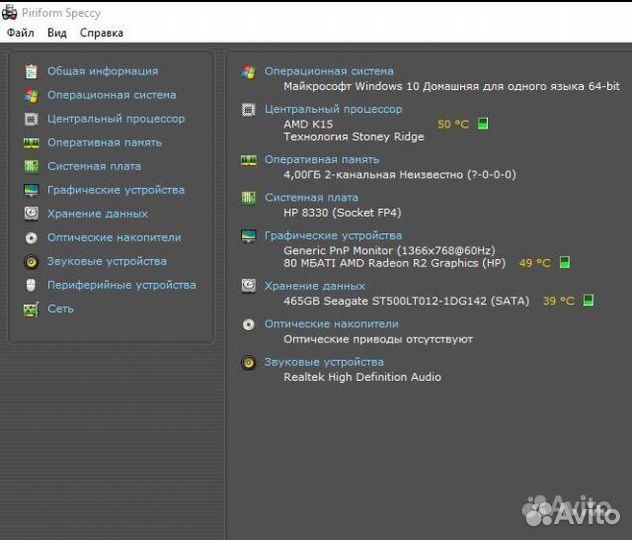Open Хранение данных summary heading link

(x=315, y=286)
